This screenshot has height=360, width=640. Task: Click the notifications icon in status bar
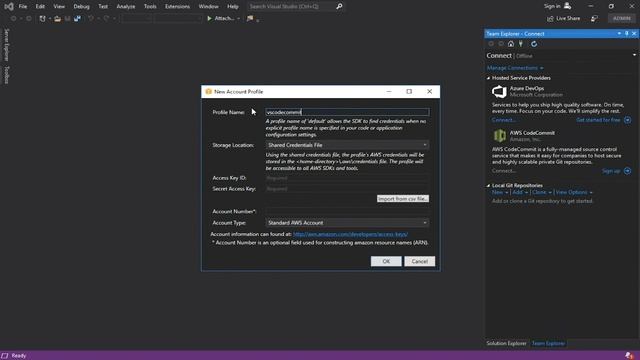(629, 356)
